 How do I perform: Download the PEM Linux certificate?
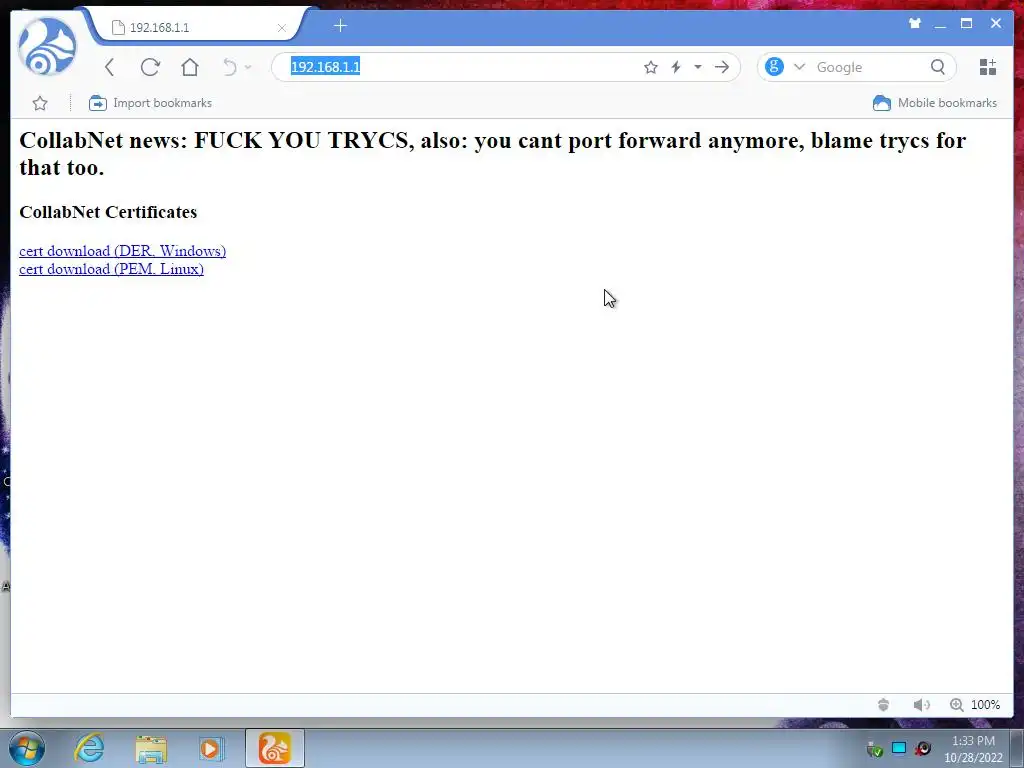click(x=112, y=269)
